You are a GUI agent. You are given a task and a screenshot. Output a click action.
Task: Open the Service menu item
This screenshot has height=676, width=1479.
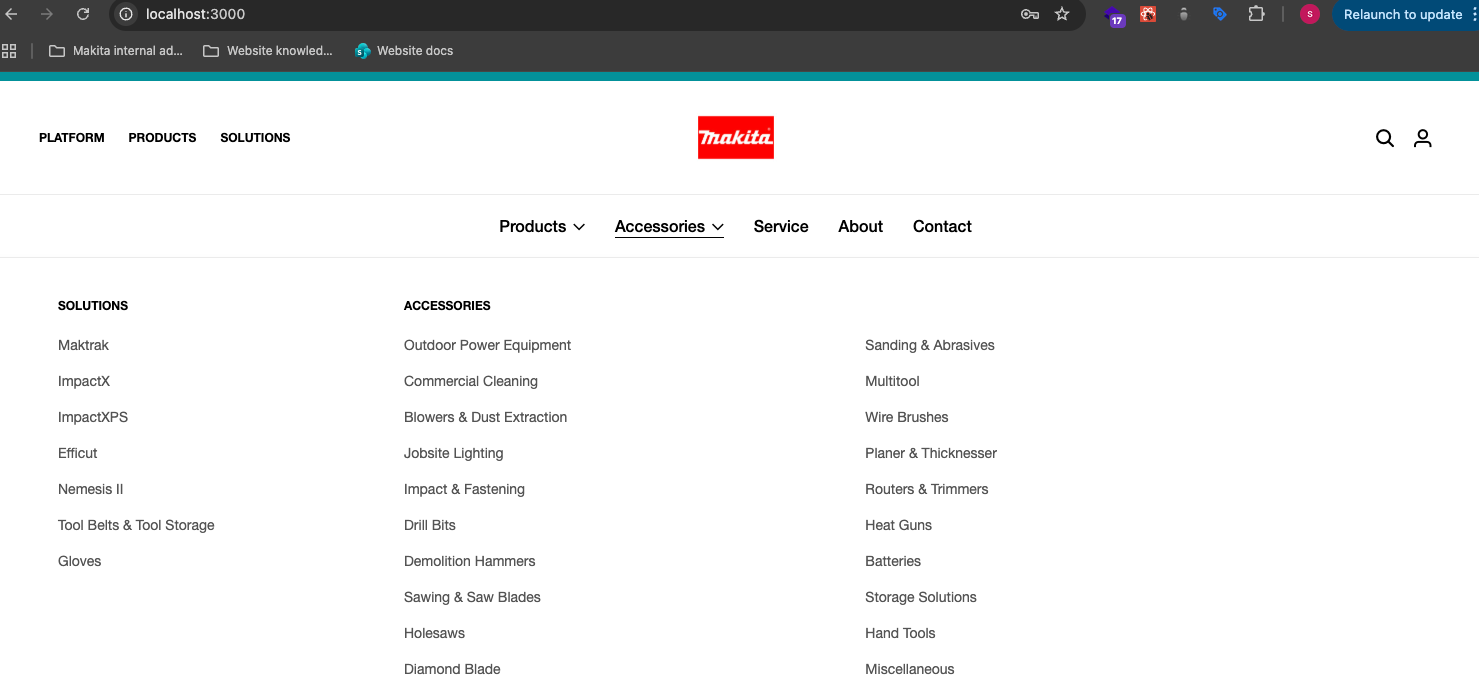click(x=781, y=226)
